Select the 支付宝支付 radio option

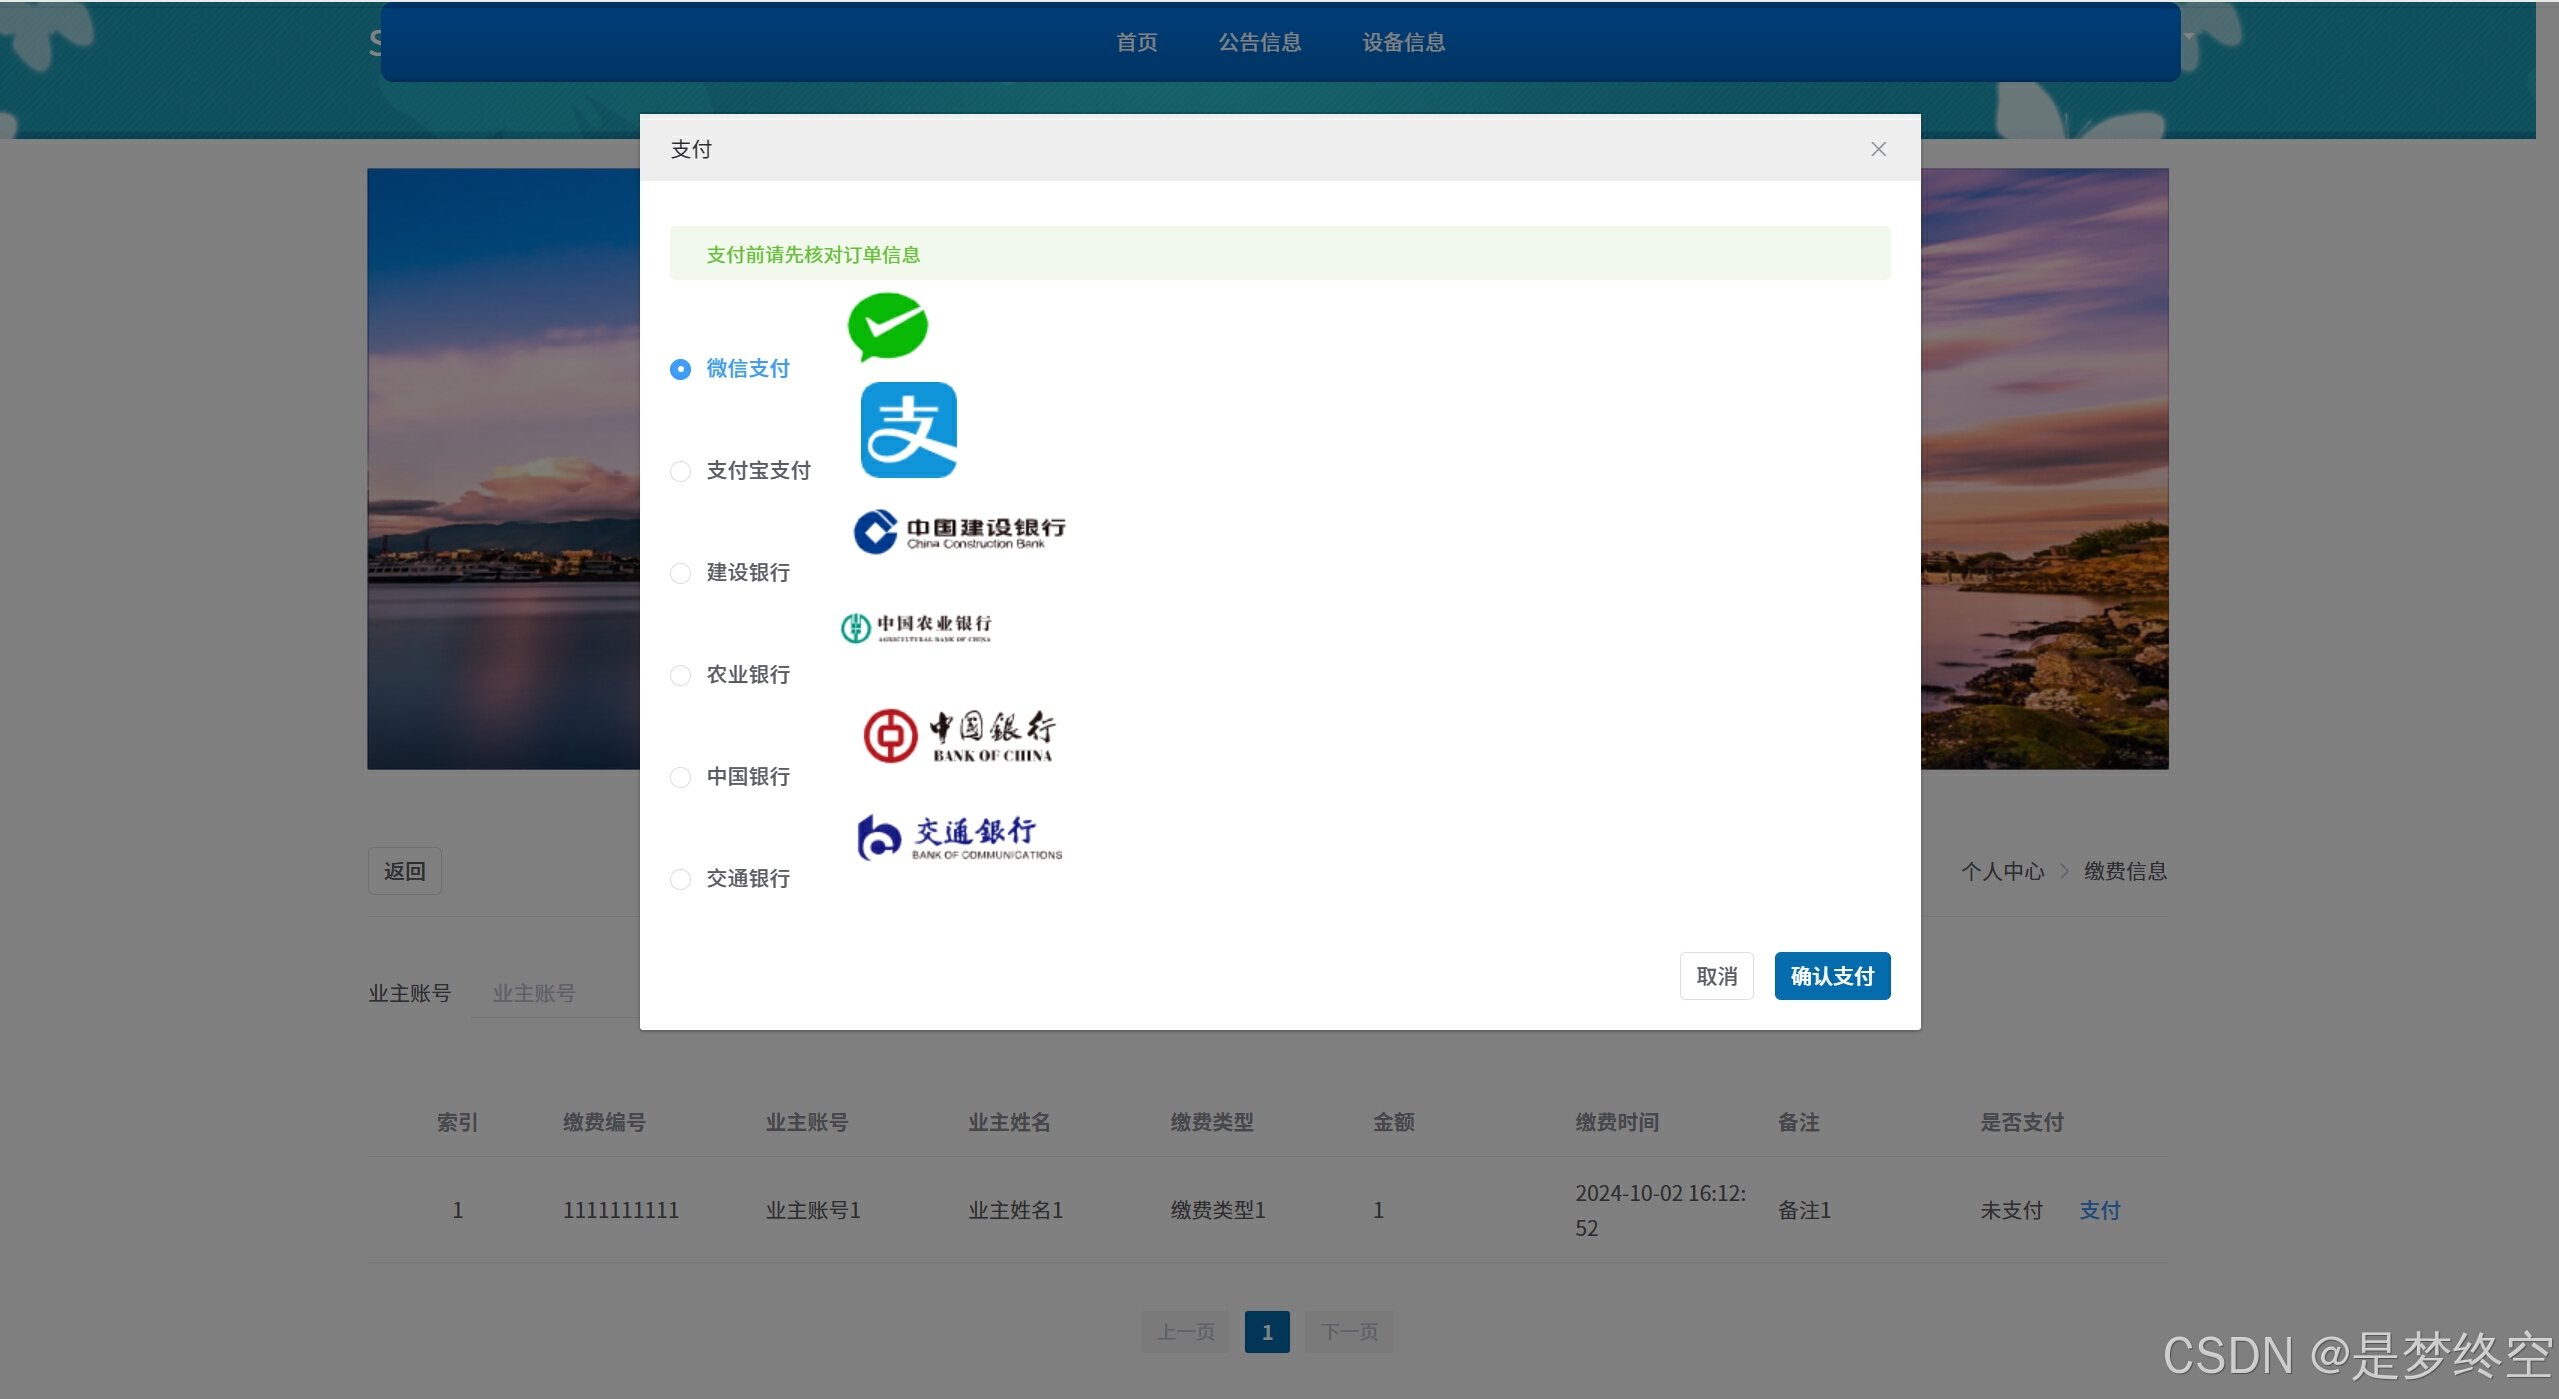680,471
